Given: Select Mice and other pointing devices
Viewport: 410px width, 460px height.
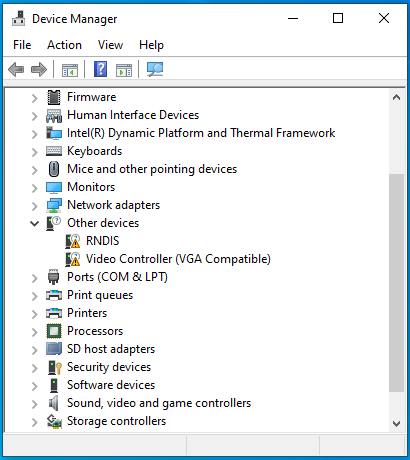Looking at the screenshot, I should pyautogui.click(x=152, y=169).
